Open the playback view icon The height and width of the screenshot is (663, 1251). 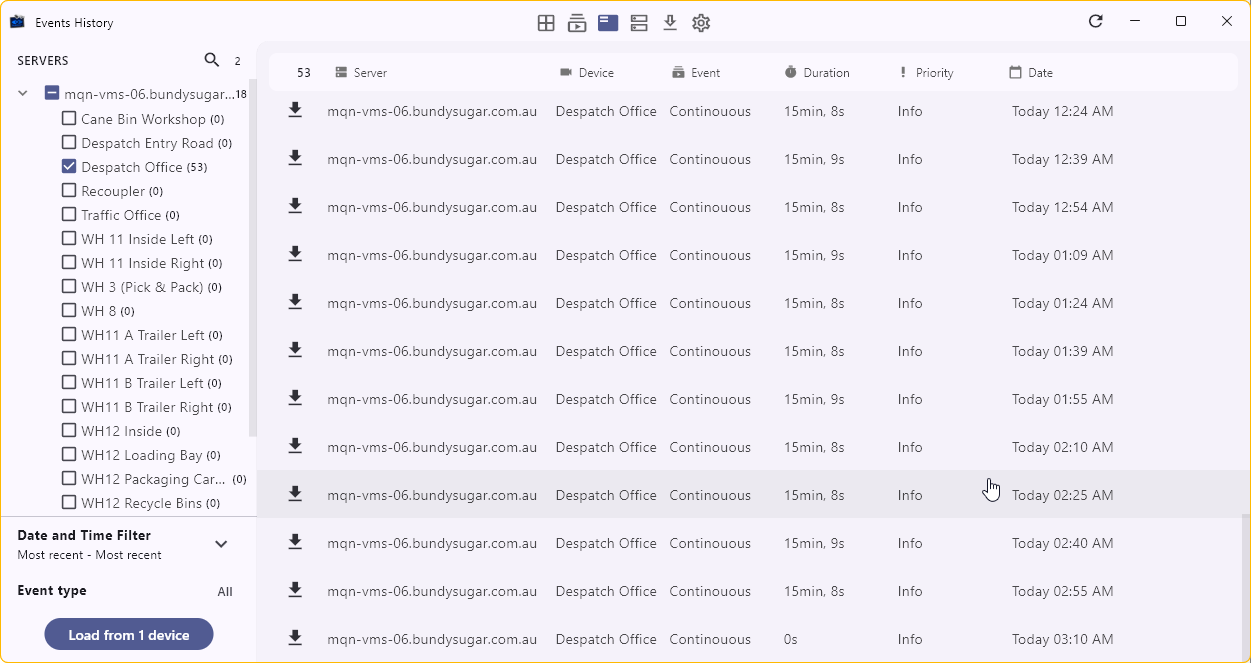[x=577, y=23]
